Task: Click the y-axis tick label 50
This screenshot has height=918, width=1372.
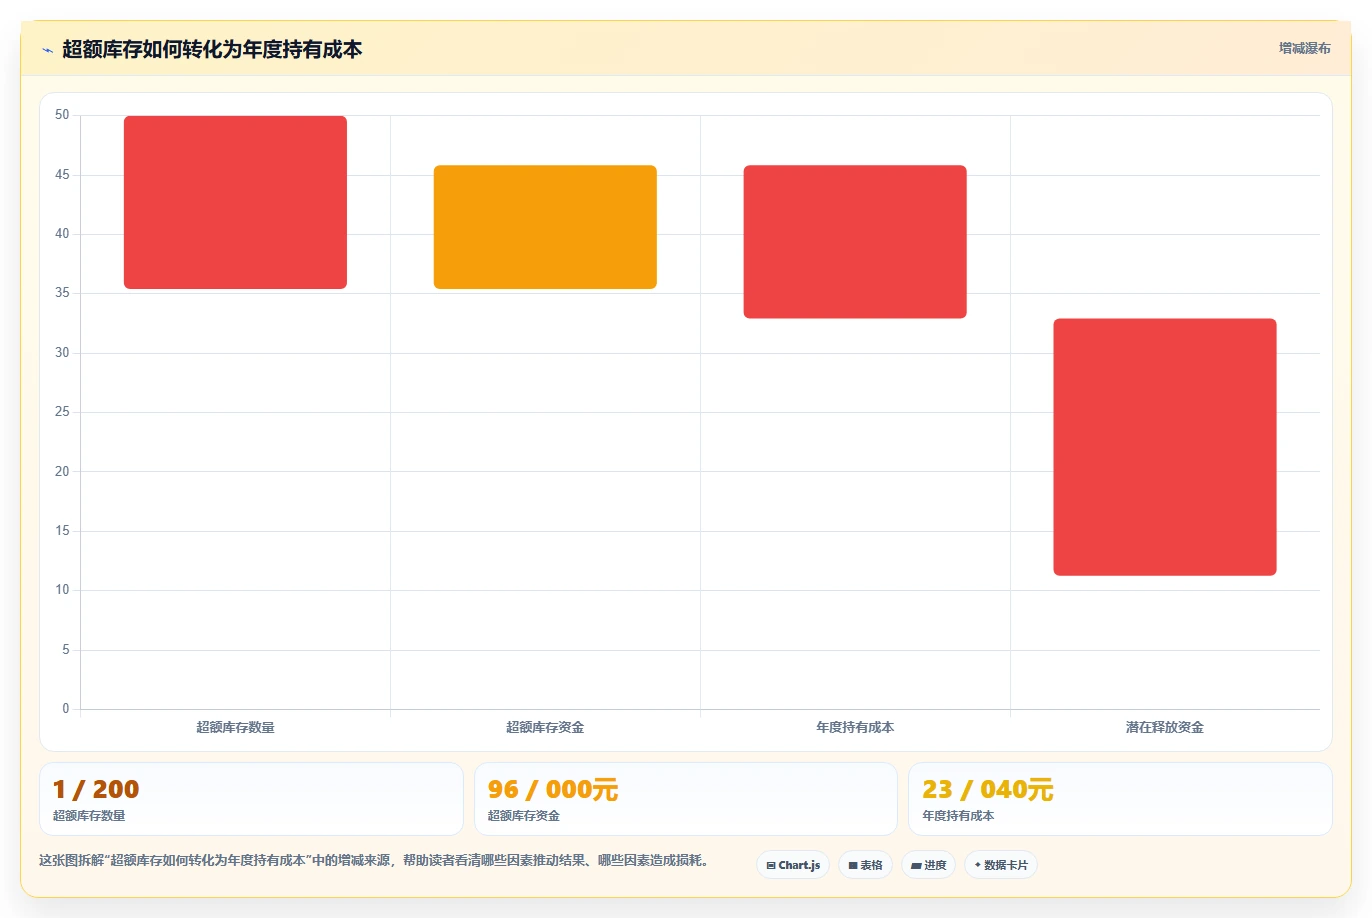Action: [x=62, y=115]
